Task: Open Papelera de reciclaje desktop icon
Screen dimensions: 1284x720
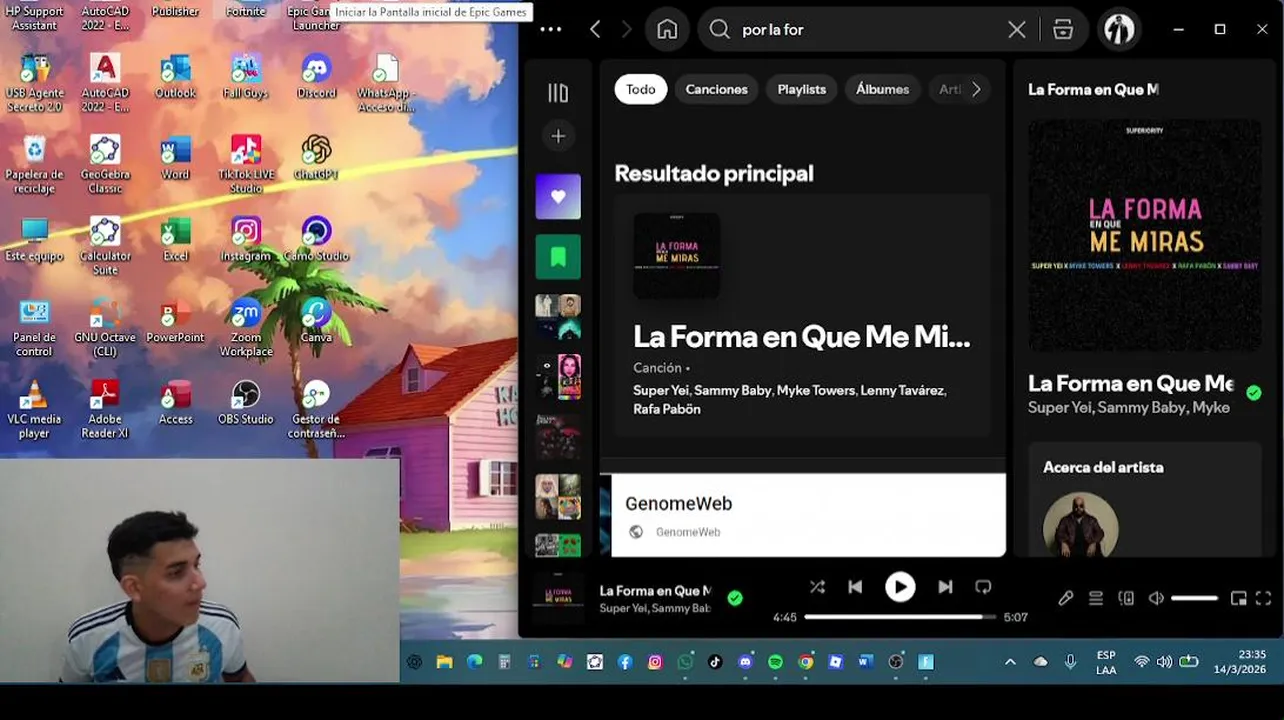Action: pyautogui.click(x=34, y=165)
